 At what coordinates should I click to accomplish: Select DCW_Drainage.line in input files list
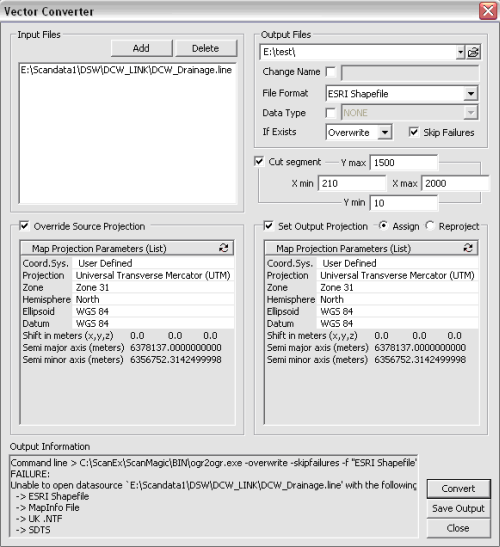click(x=126, y=70)
